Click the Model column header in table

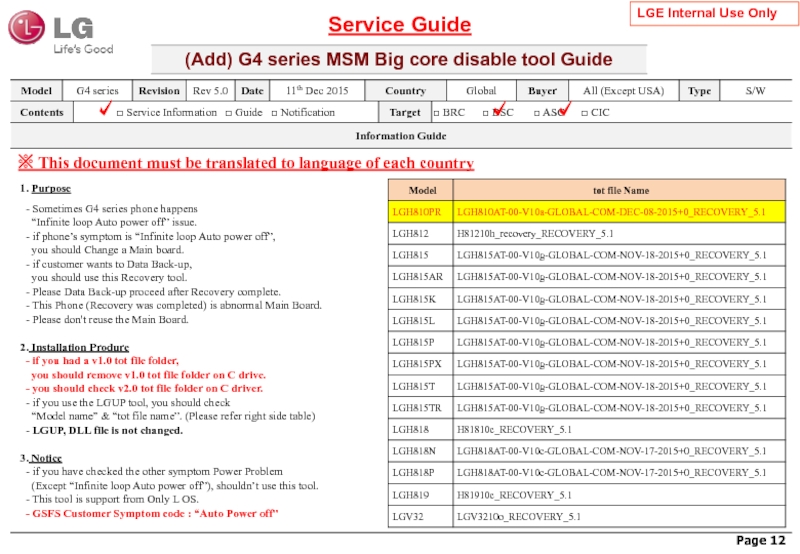click(420, 190)
